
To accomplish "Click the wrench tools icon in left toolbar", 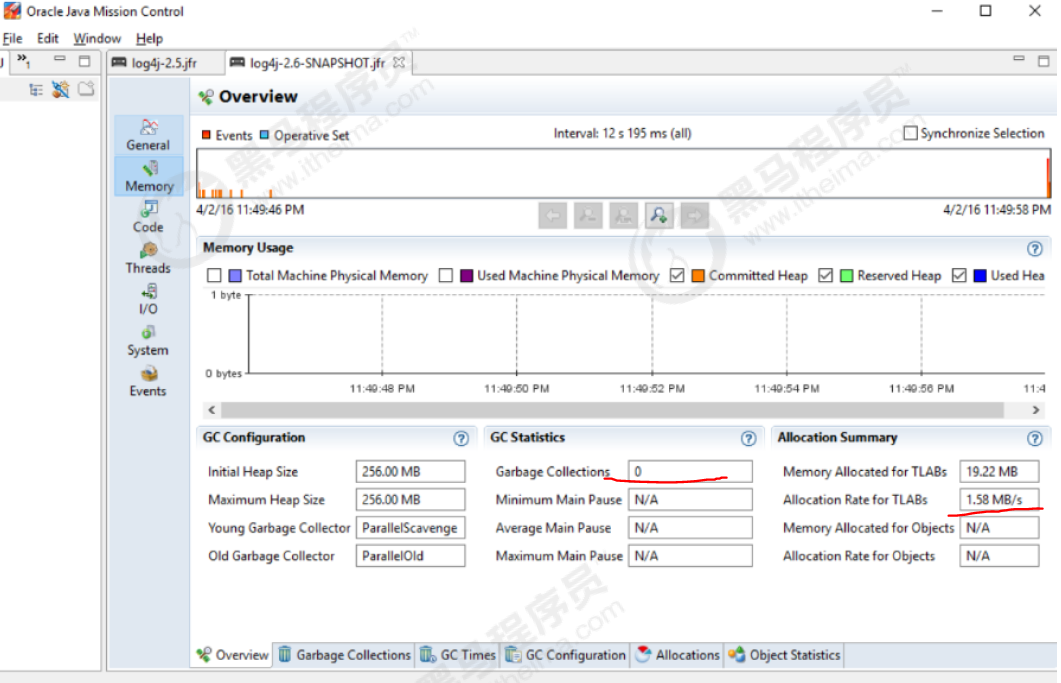I will coord(60,89).
